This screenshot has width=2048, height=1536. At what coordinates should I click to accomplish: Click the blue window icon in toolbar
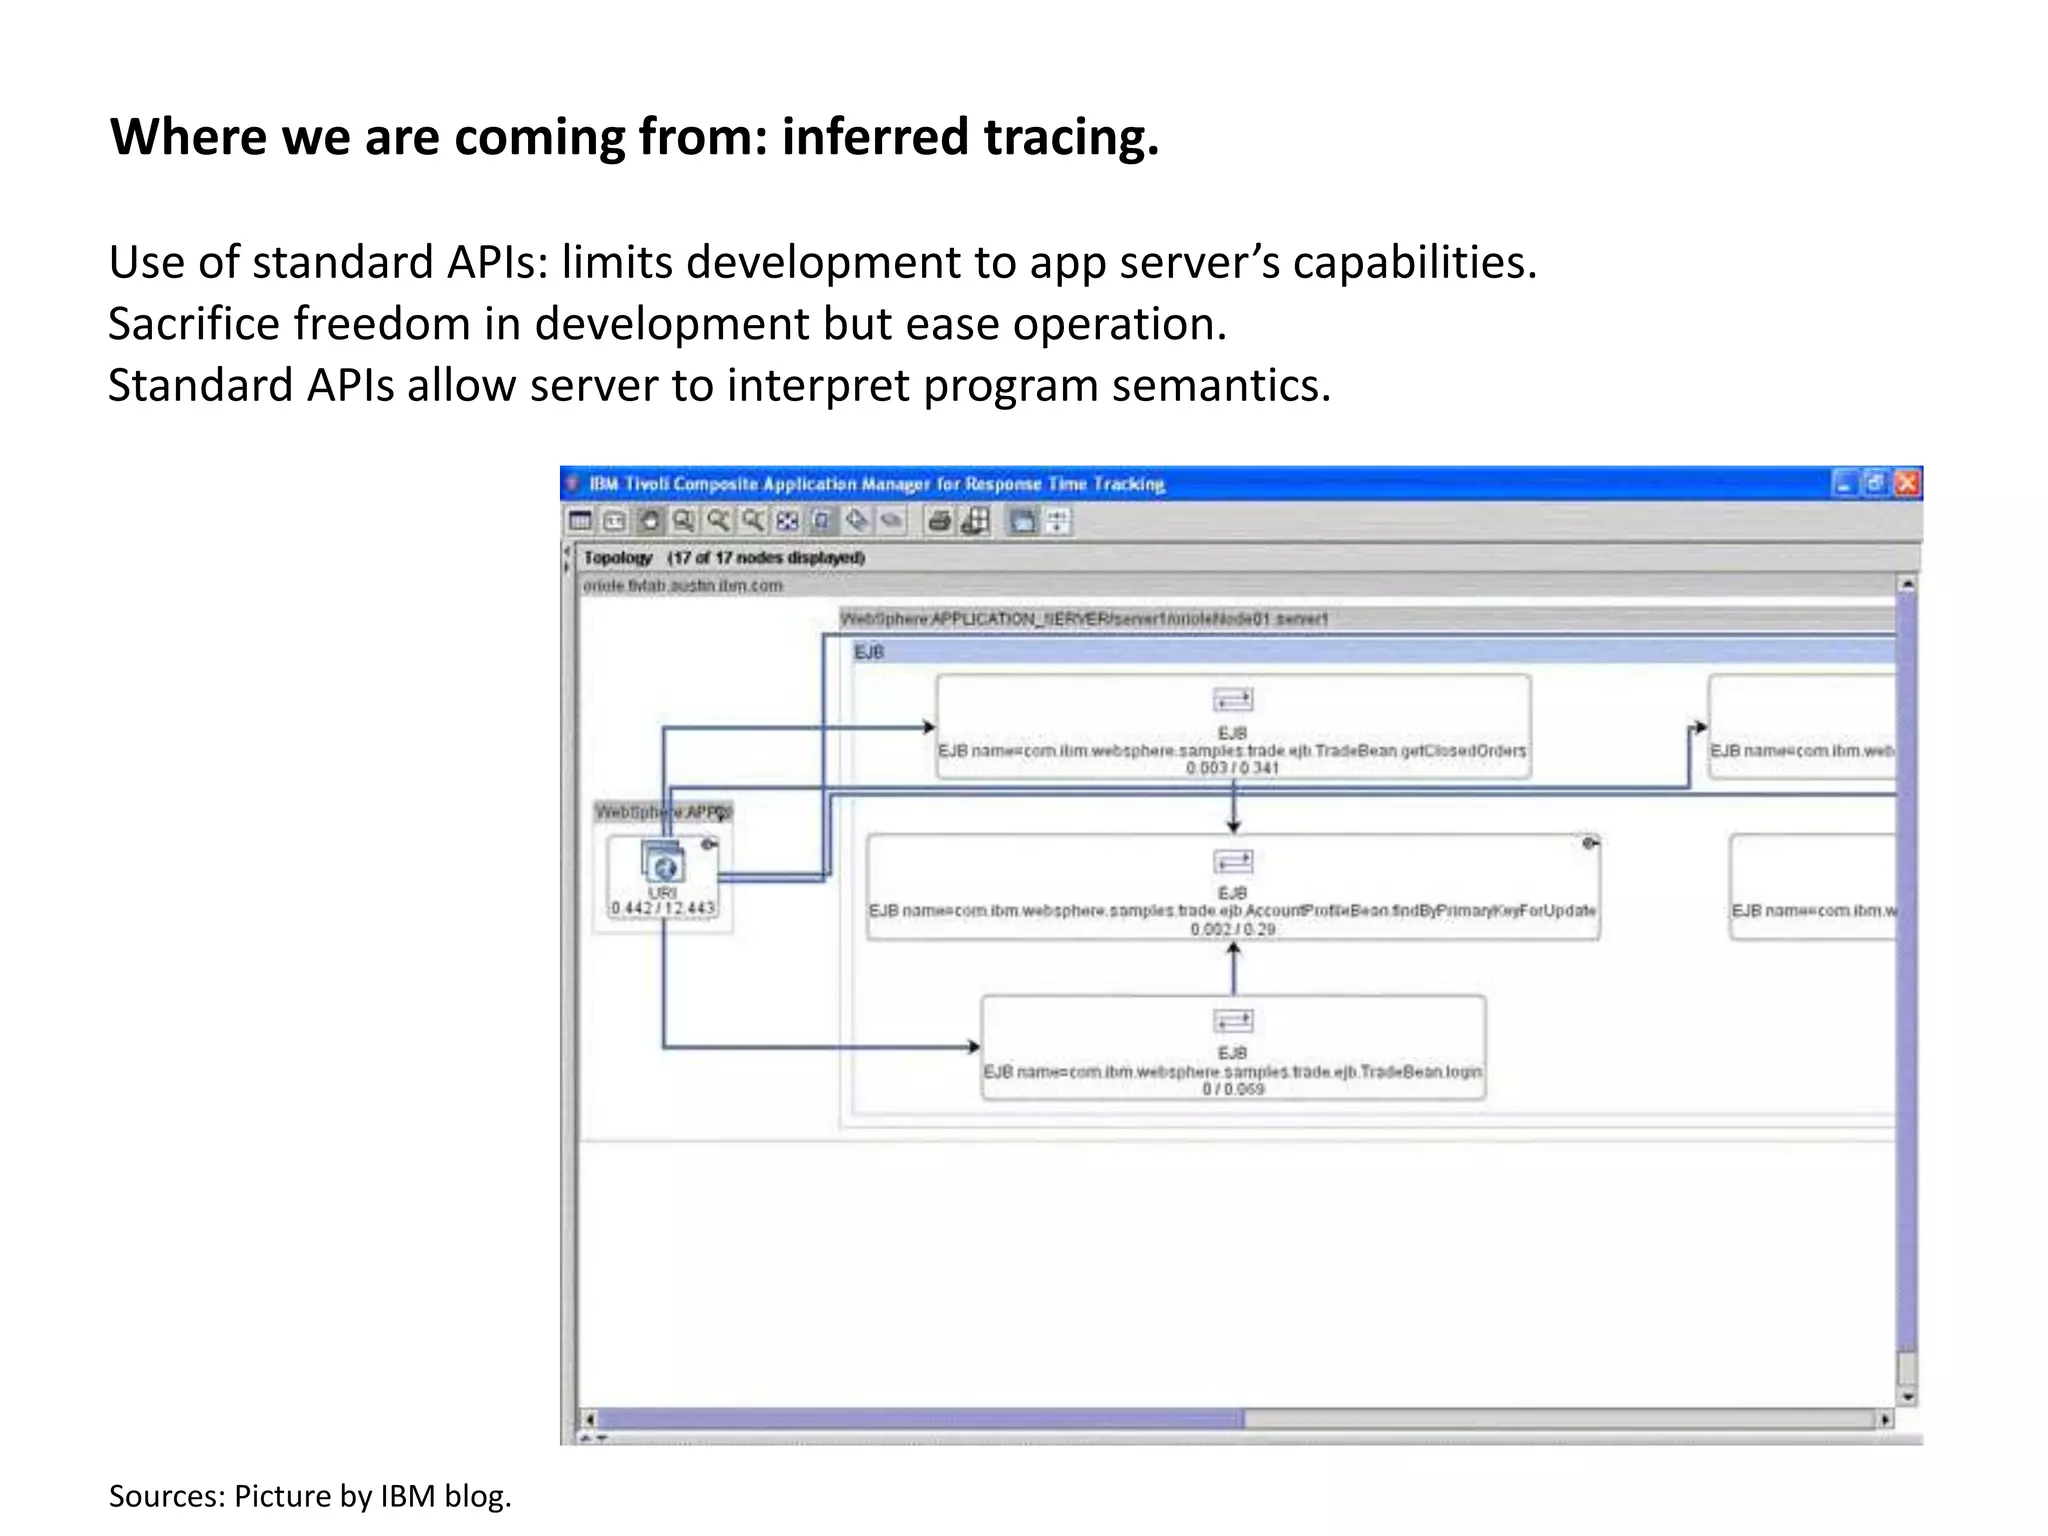click(x=1022, y=521)
